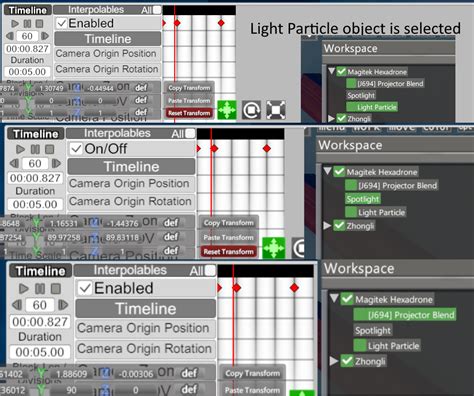Screen dimensions: 474x396
Task: Expand Zhongli node in middle Workspace
Action: click(327, 226)
